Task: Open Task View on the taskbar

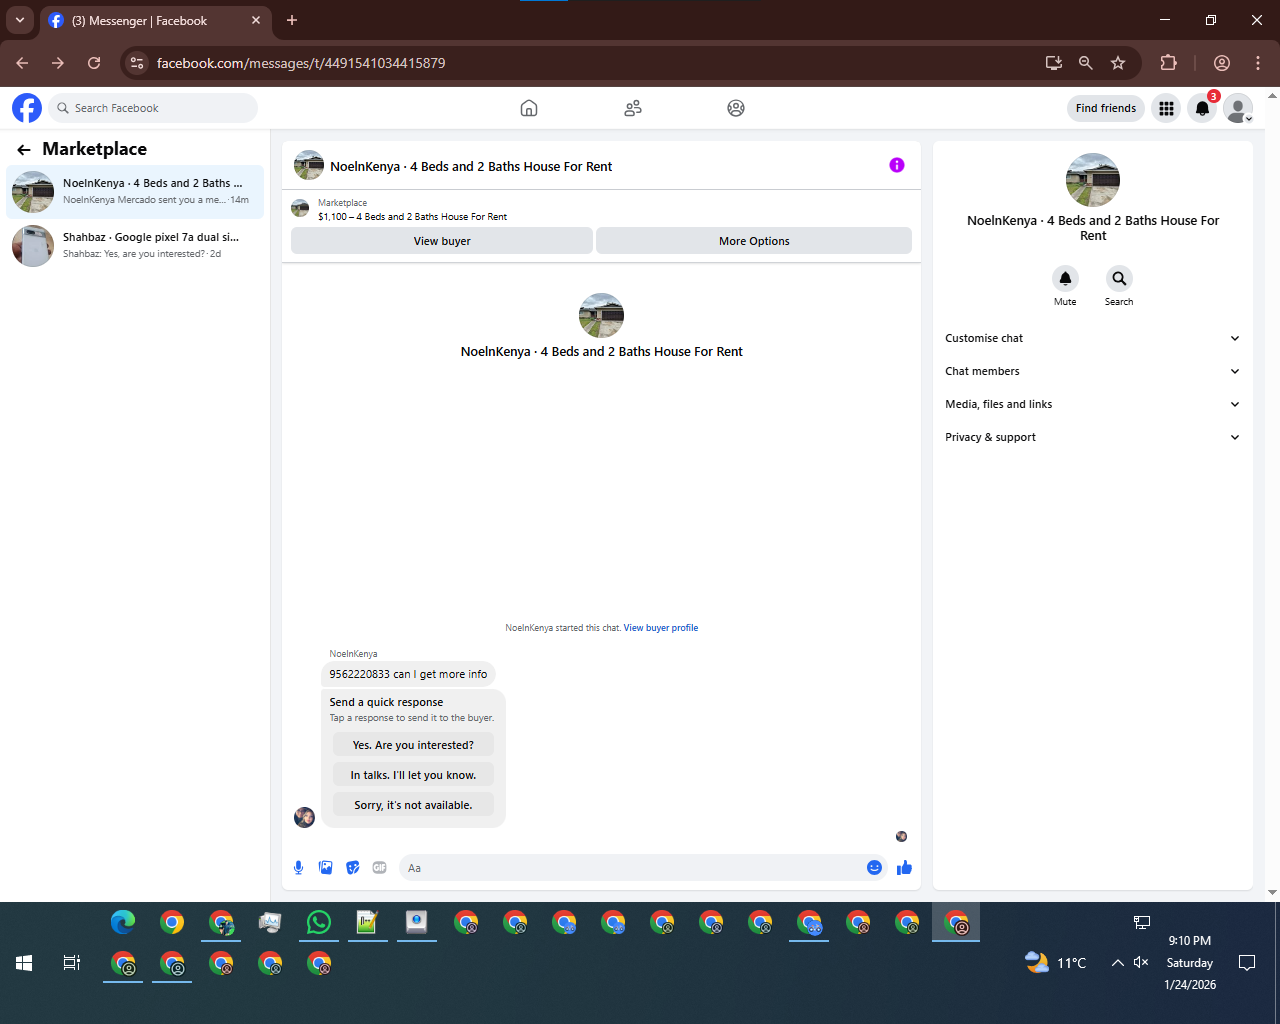Action: click(x=72, y=963)
